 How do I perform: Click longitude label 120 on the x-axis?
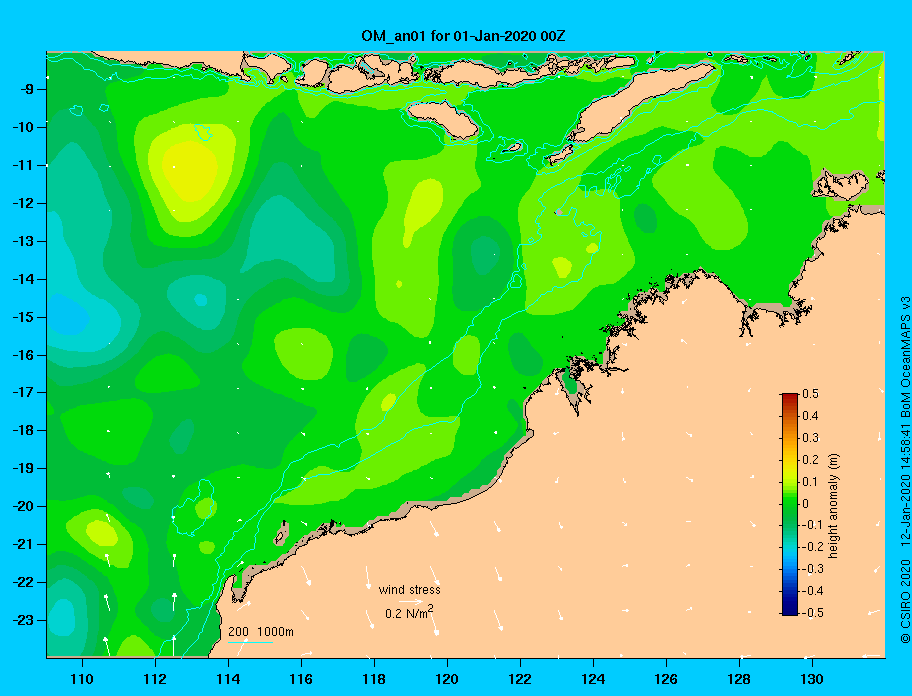(x=447, y=679)
